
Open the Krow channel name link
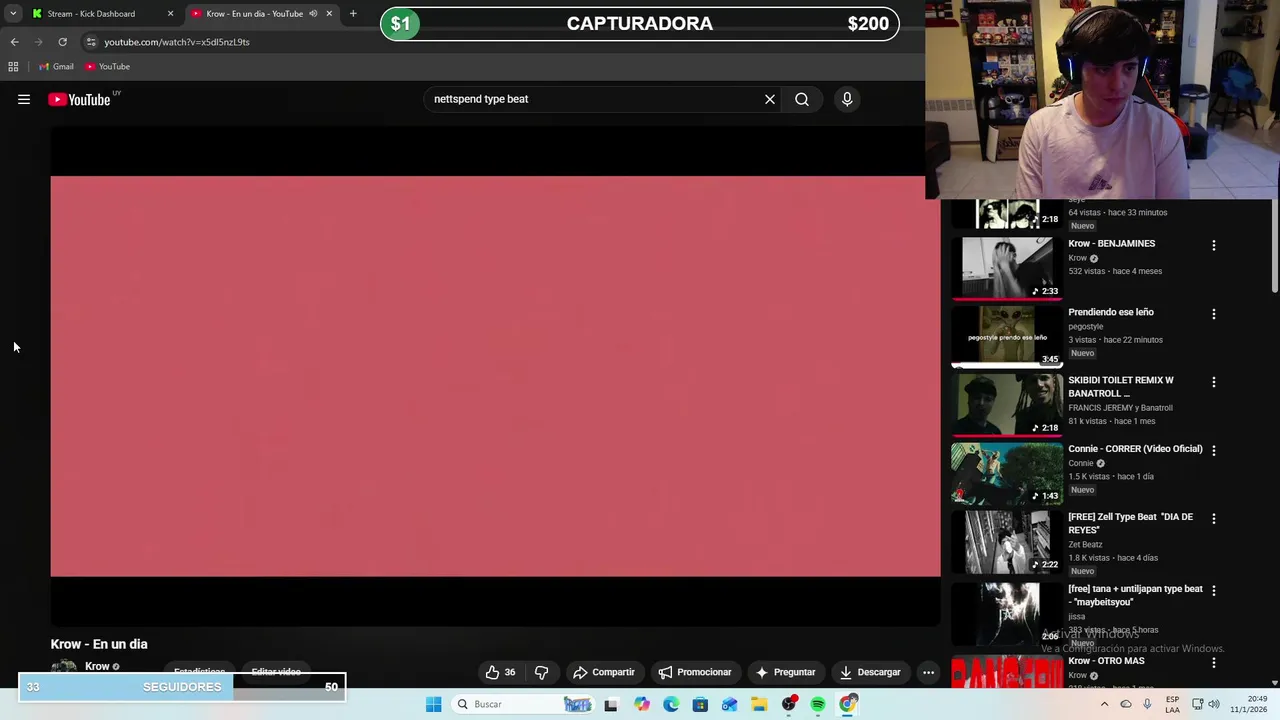(97, 666)
